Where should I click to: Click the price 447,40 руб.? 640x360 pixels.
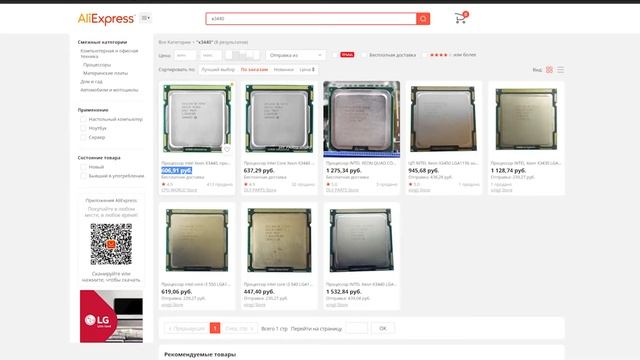(259, 292)
